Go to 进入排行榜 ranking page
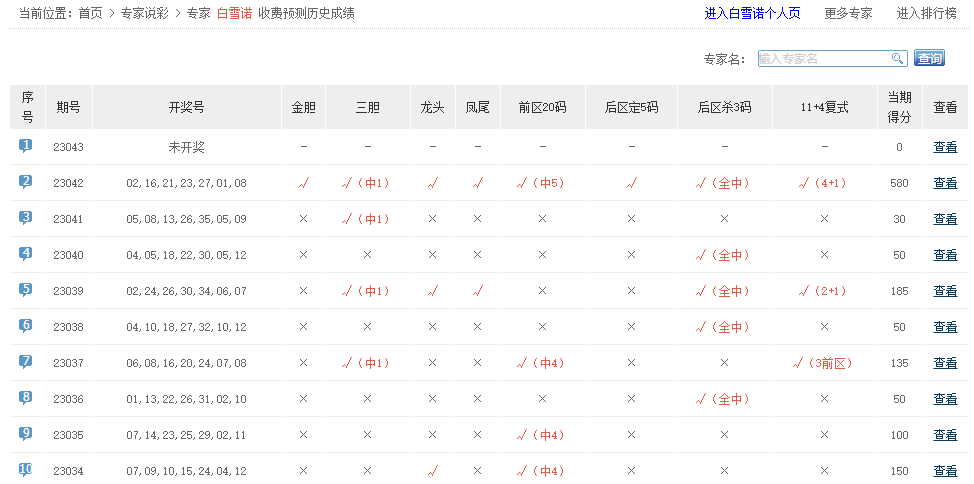 926,14
